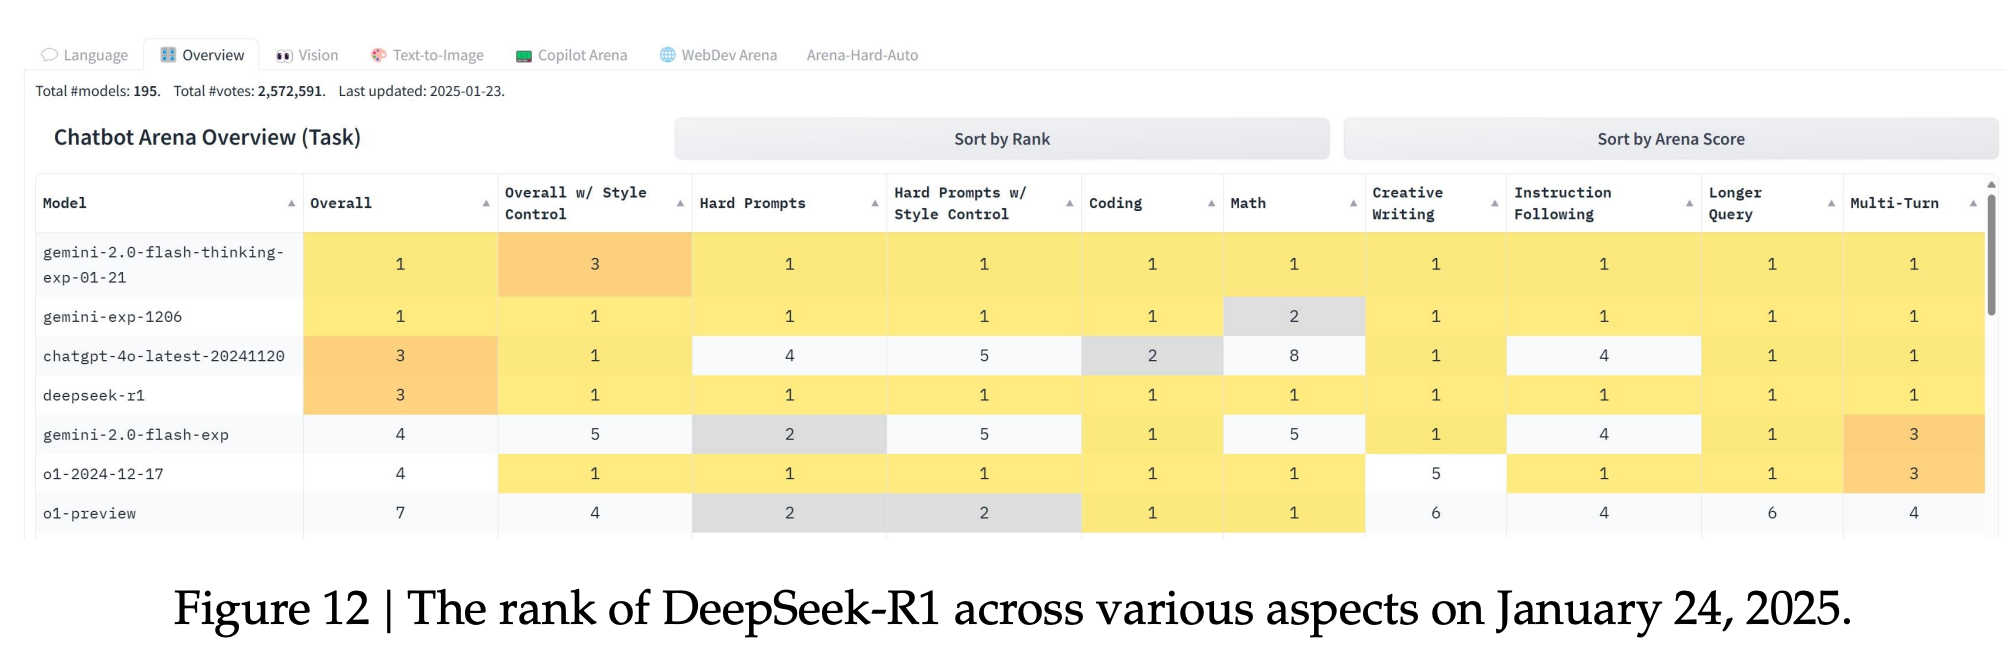Click chatgpt-4o-latest Coding rank 2 cell
The image size is (2014, 664).
[1152, 356]
